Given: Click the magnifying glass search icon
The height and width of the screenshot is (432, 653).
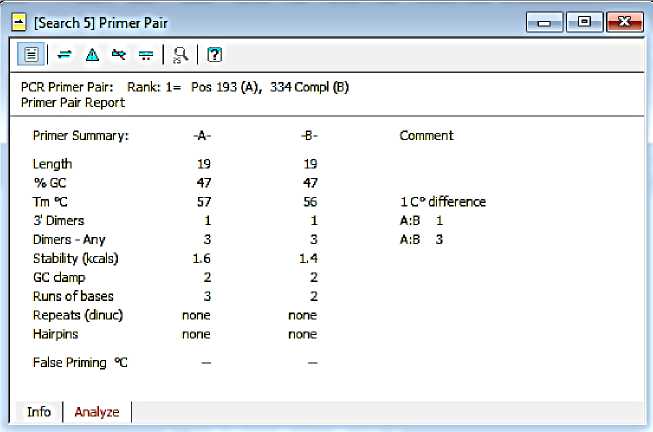Looking at the screenshot, I should click(181, 53).
